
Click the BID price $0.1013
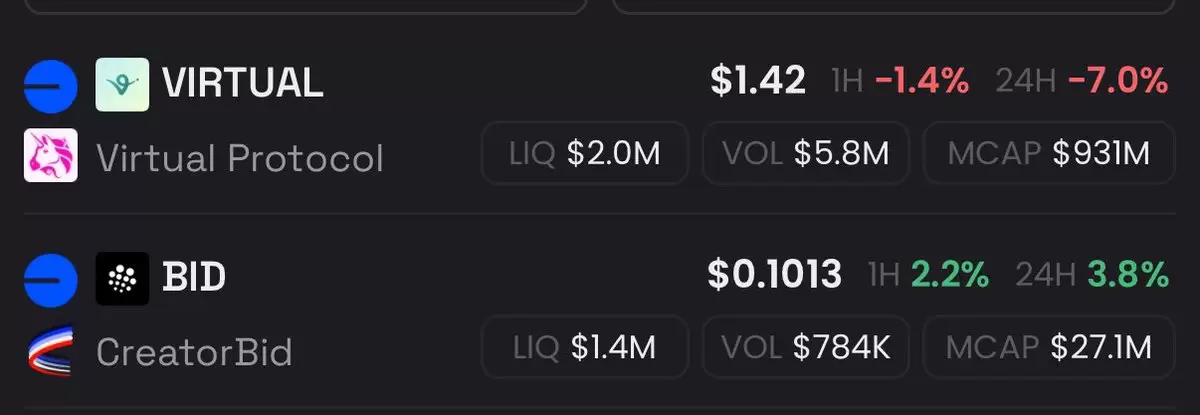[x=775, y=274]
